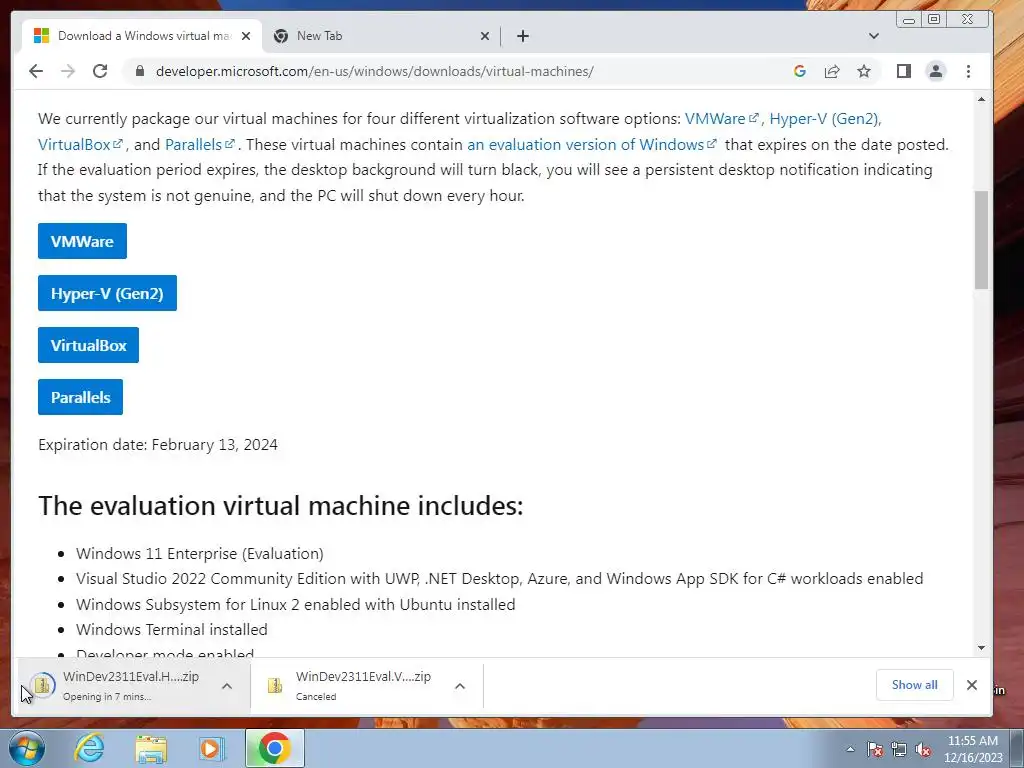1024x768 pixels.
Task: Open the VMWare hyperlink in paragraph
Action: point(721,119)
